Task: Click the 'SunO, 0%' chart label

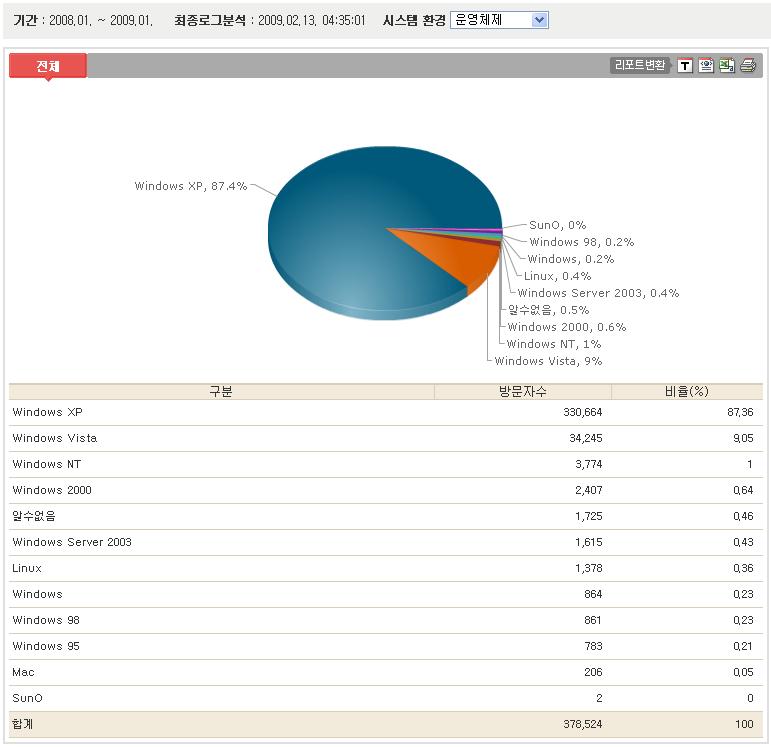Action: click(x=558, y=225)
